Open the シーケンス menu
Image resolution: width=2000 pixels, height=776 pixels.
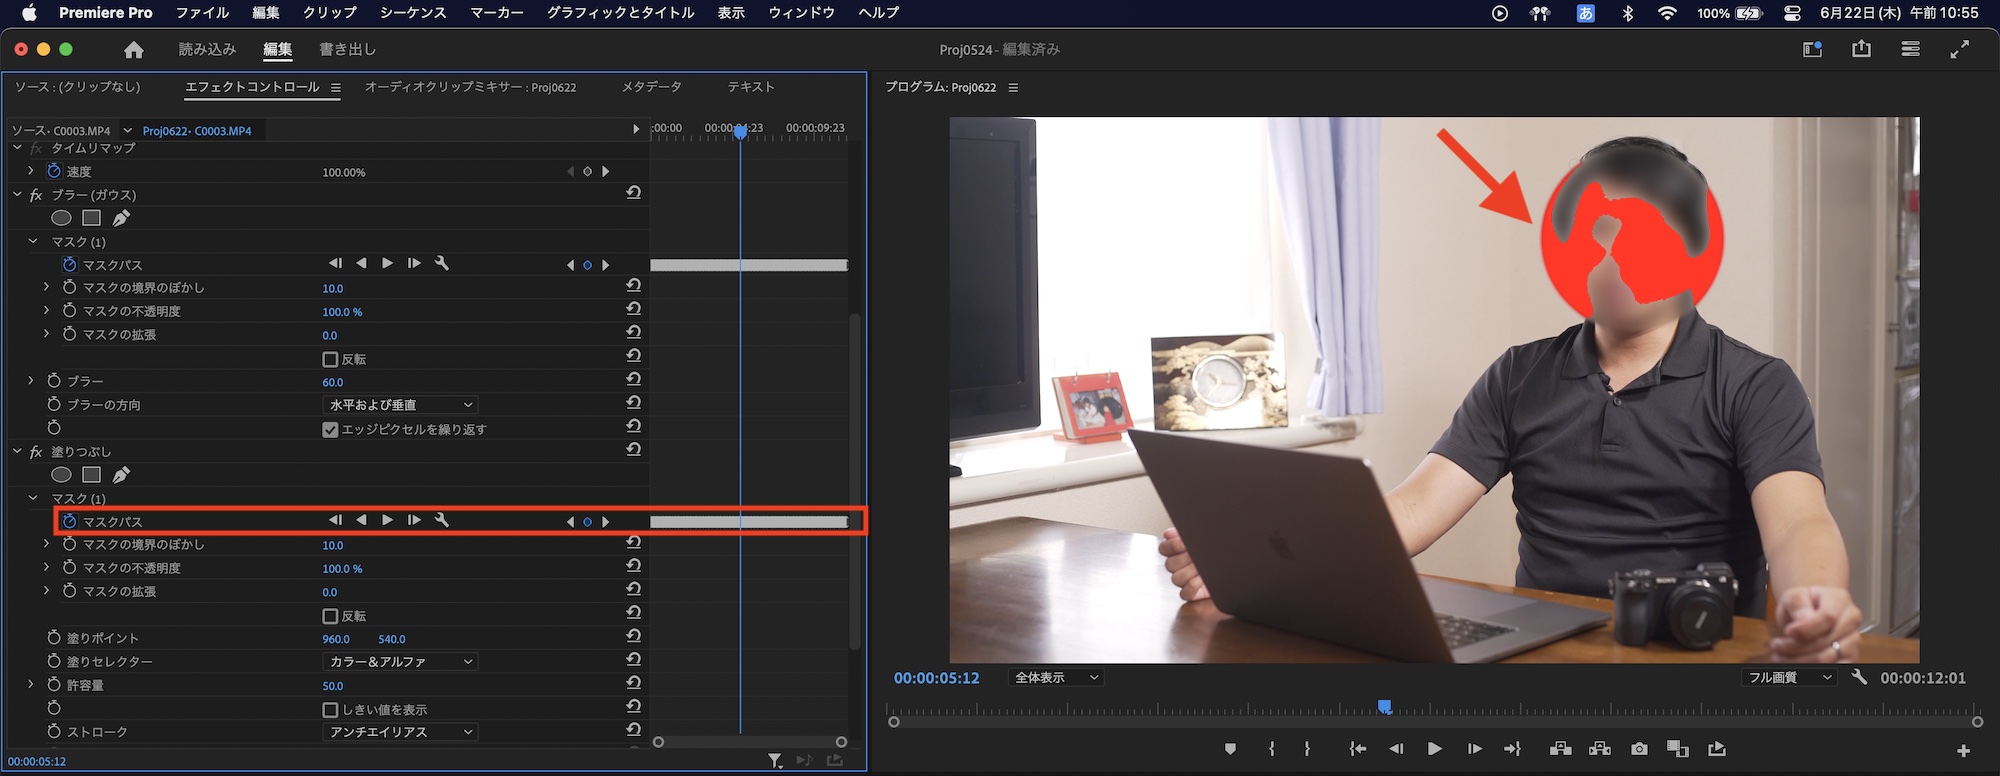(412, 13)
